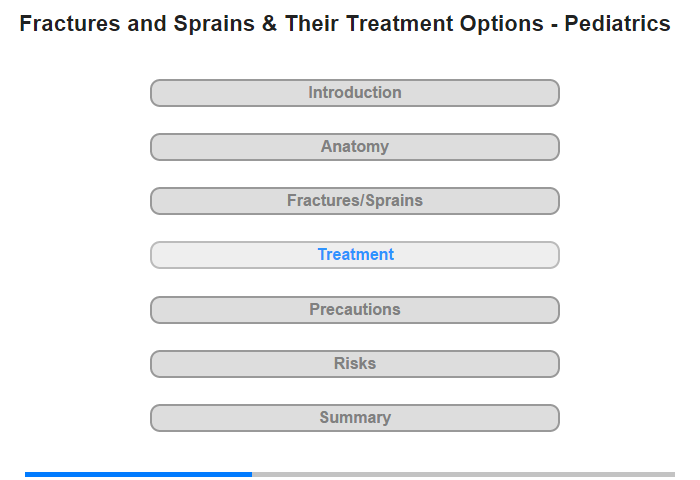Open the Summary section

[354, 418]
